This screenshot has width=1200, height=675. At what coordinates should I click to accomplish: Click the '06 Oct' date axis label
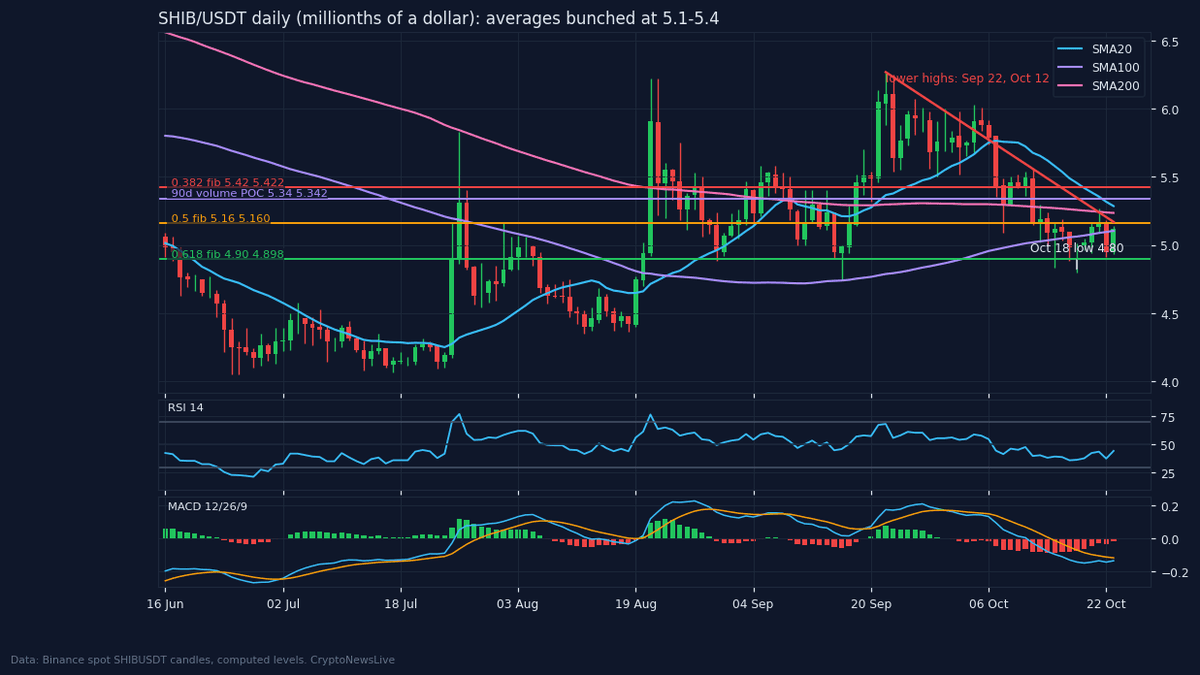point(988,604)
